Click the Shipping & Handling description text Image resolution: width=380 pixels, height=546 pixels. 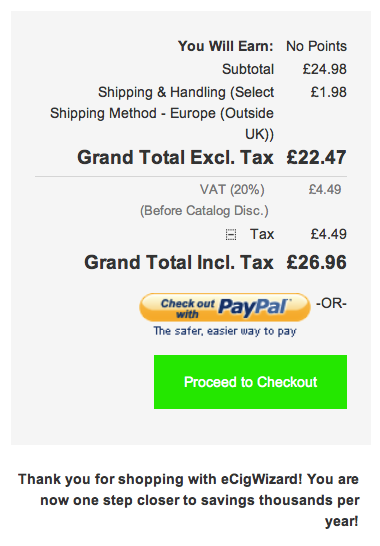tap(162, 113)
